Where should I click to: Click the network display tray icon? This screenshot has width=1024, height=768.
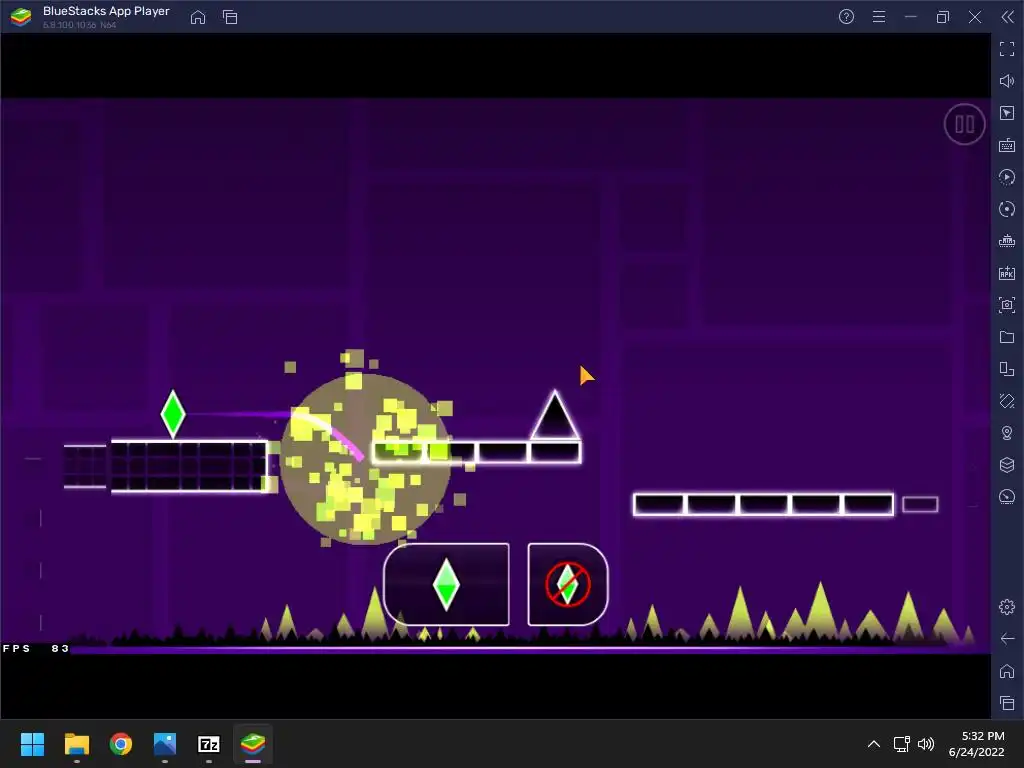pyautogui.click(x=901, y=744)
